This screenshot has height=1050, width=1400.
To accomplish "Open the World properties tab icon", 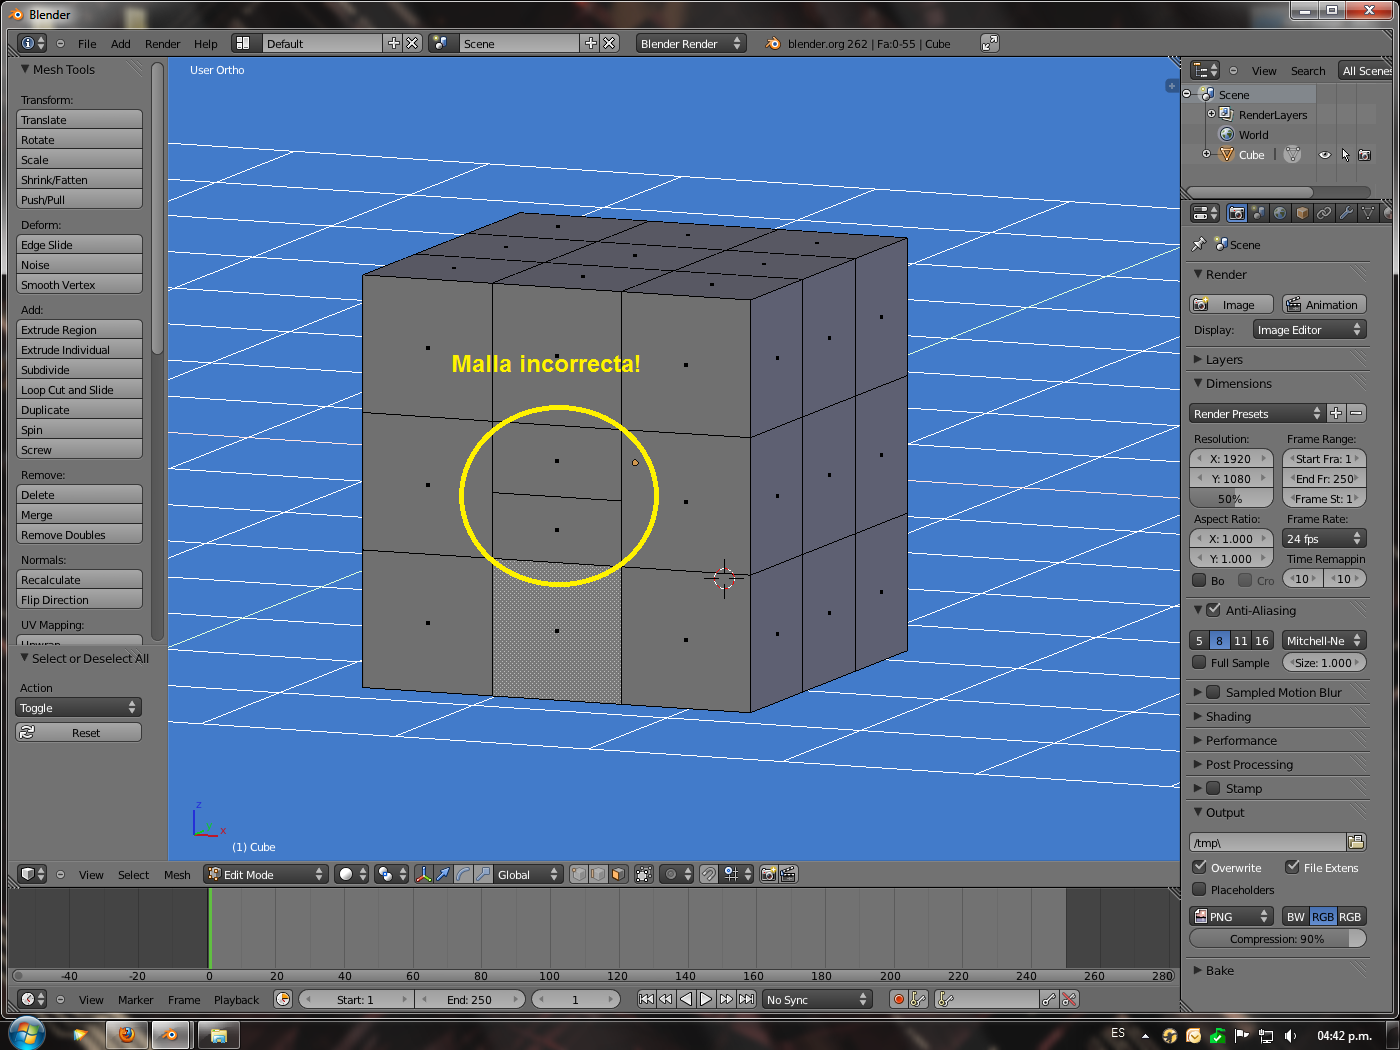I will [1280, 213].
